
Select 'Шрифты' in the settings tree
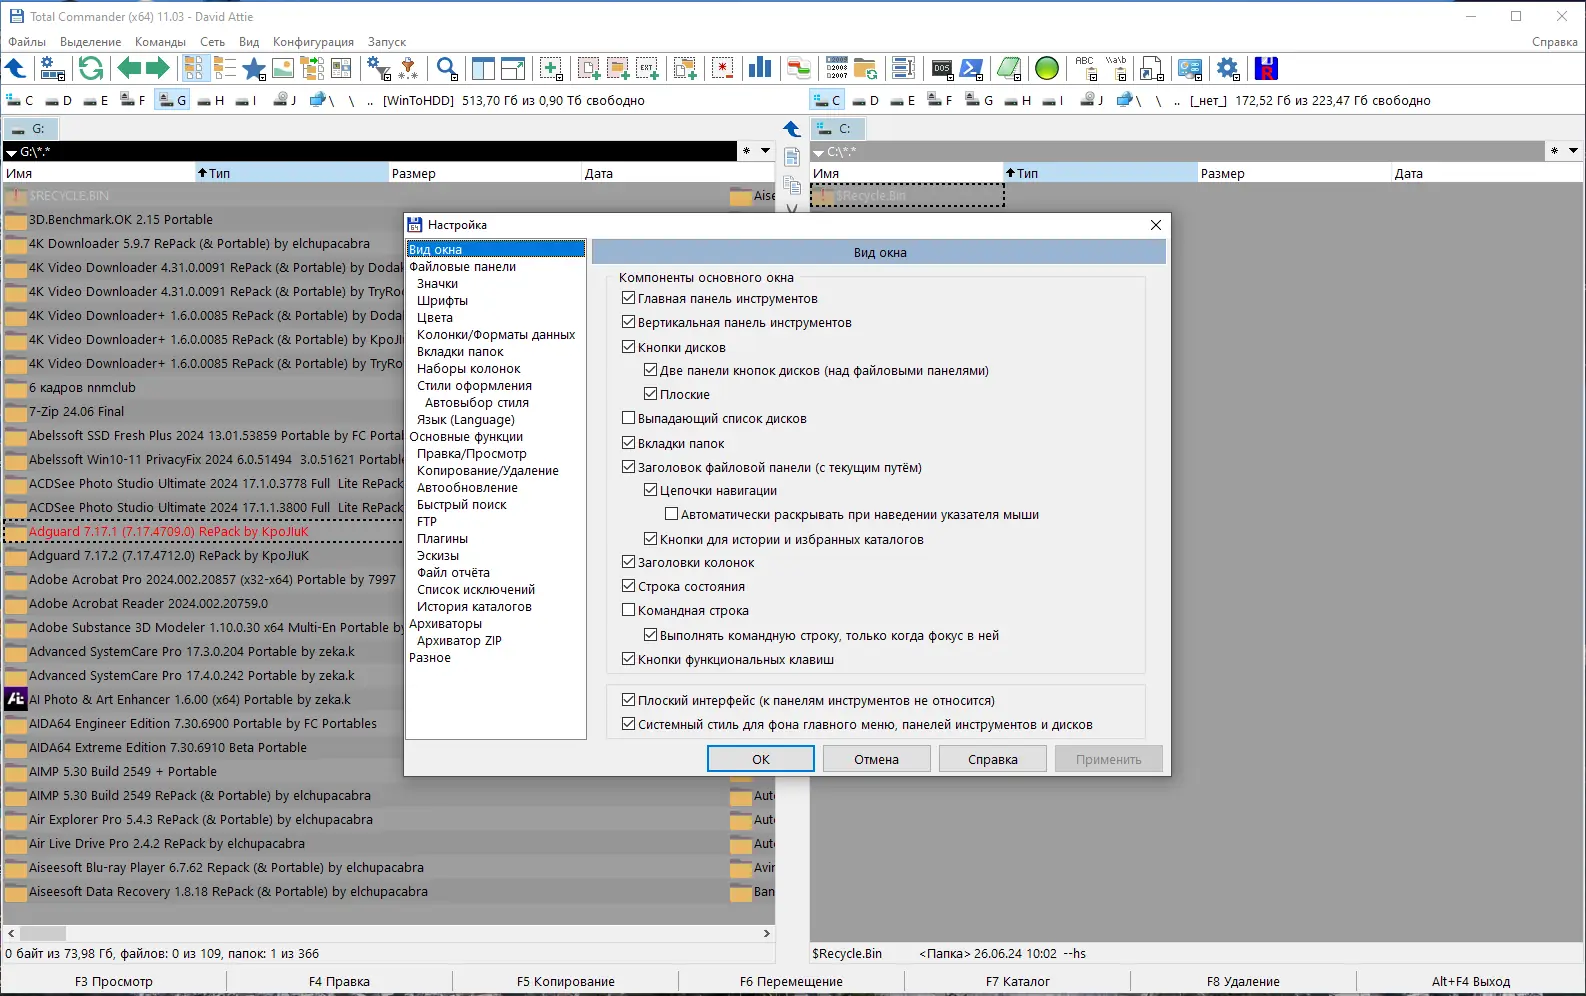(442, 300)
